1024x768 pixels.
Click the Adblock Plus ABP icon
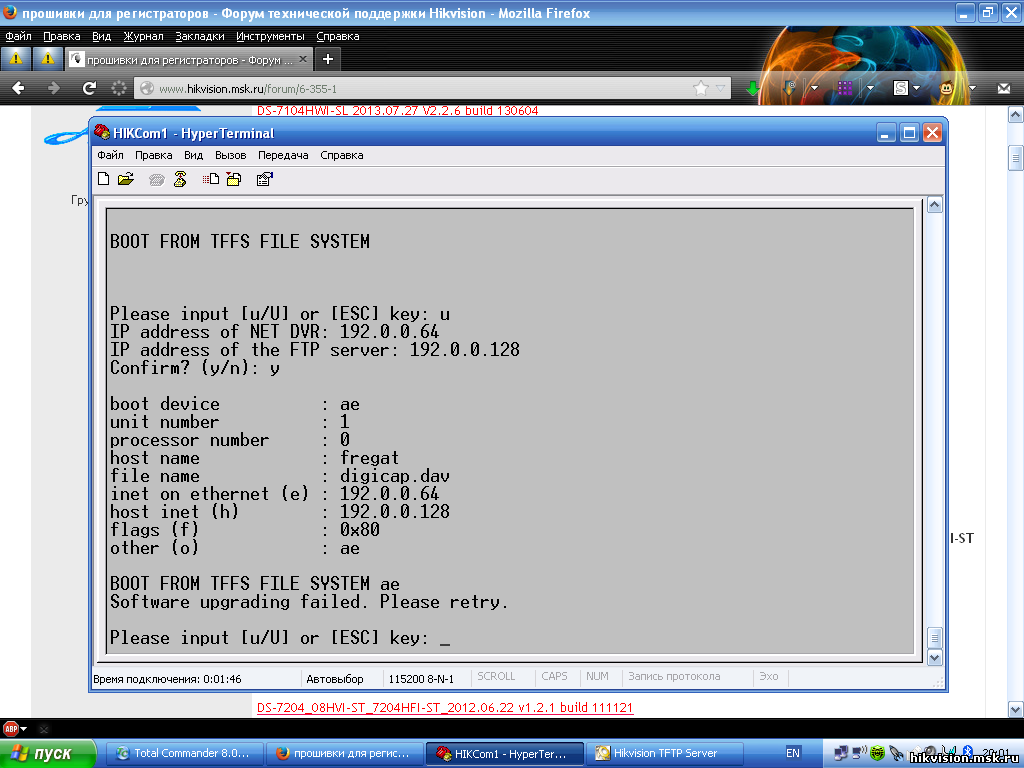click(10, 728)
